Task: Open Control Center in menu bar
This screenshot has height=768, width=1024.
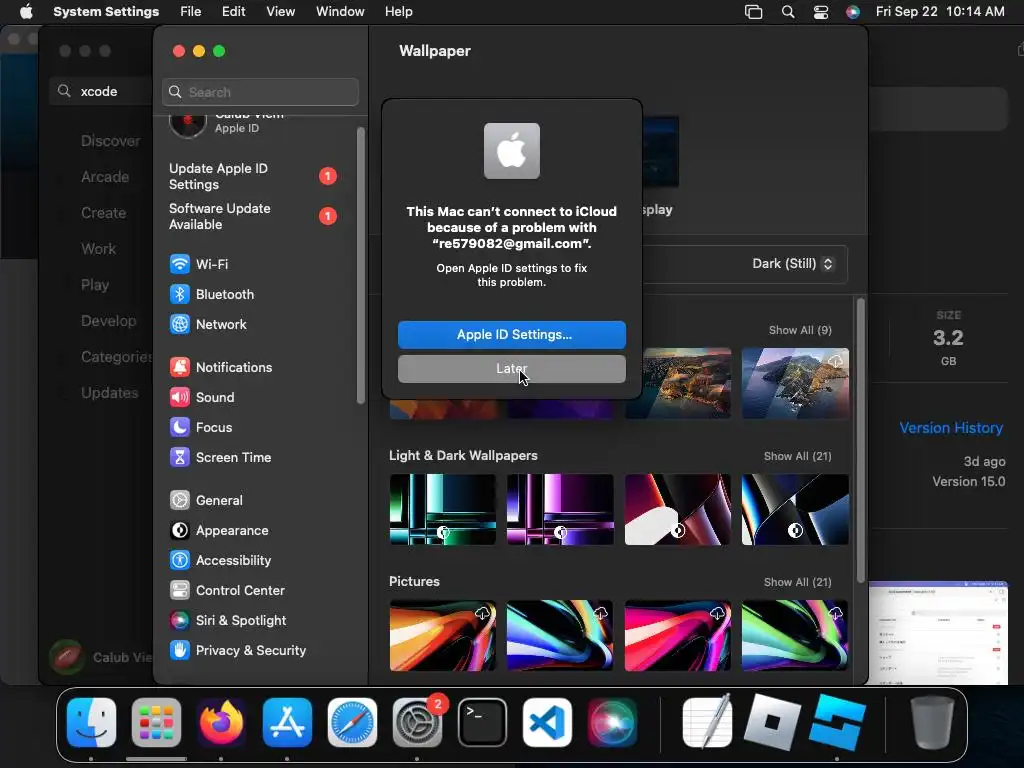Action: (x=821, y=12)
